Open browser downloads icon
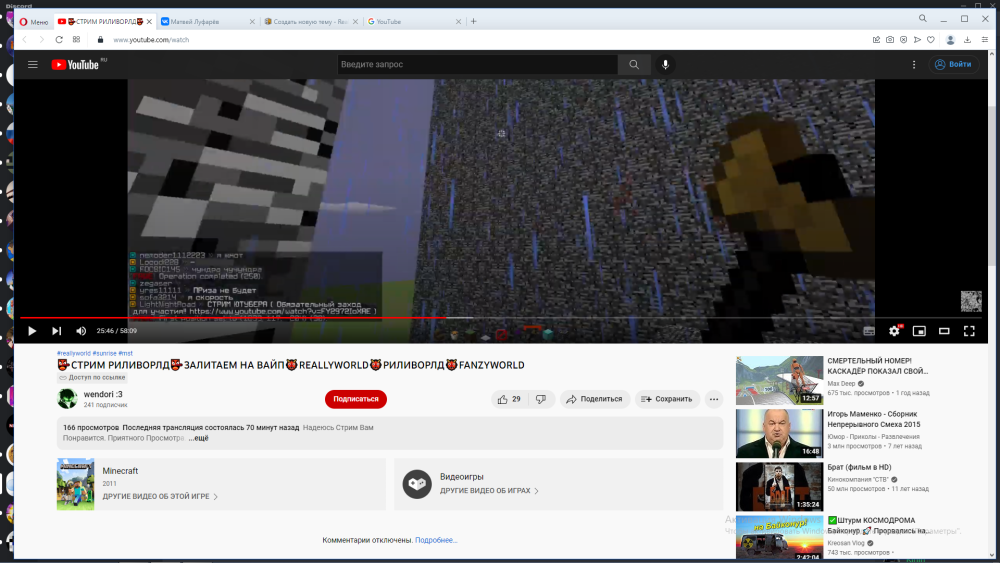Viewport: 1000px width, 563px height. tap(967, 40)
